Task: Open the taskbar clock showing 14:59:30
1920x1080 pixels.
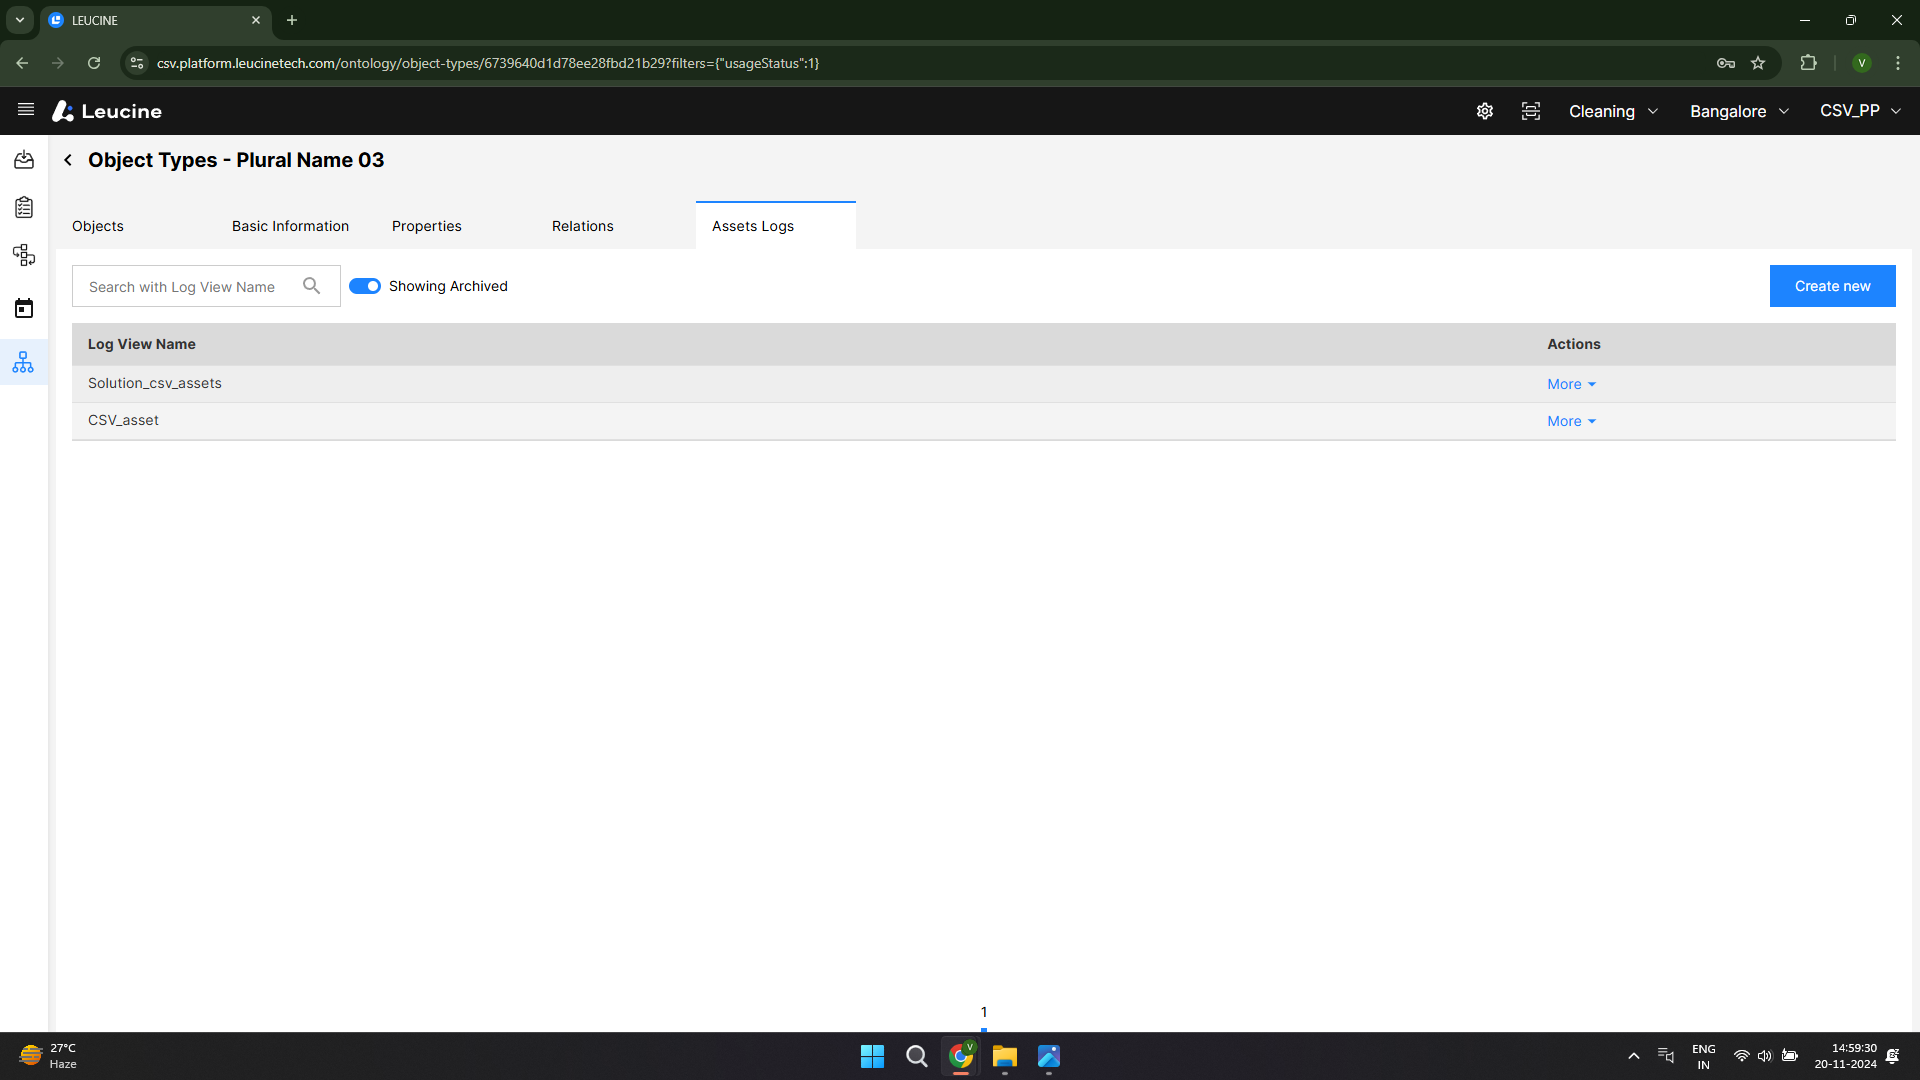Action: pos(1846,1056)
